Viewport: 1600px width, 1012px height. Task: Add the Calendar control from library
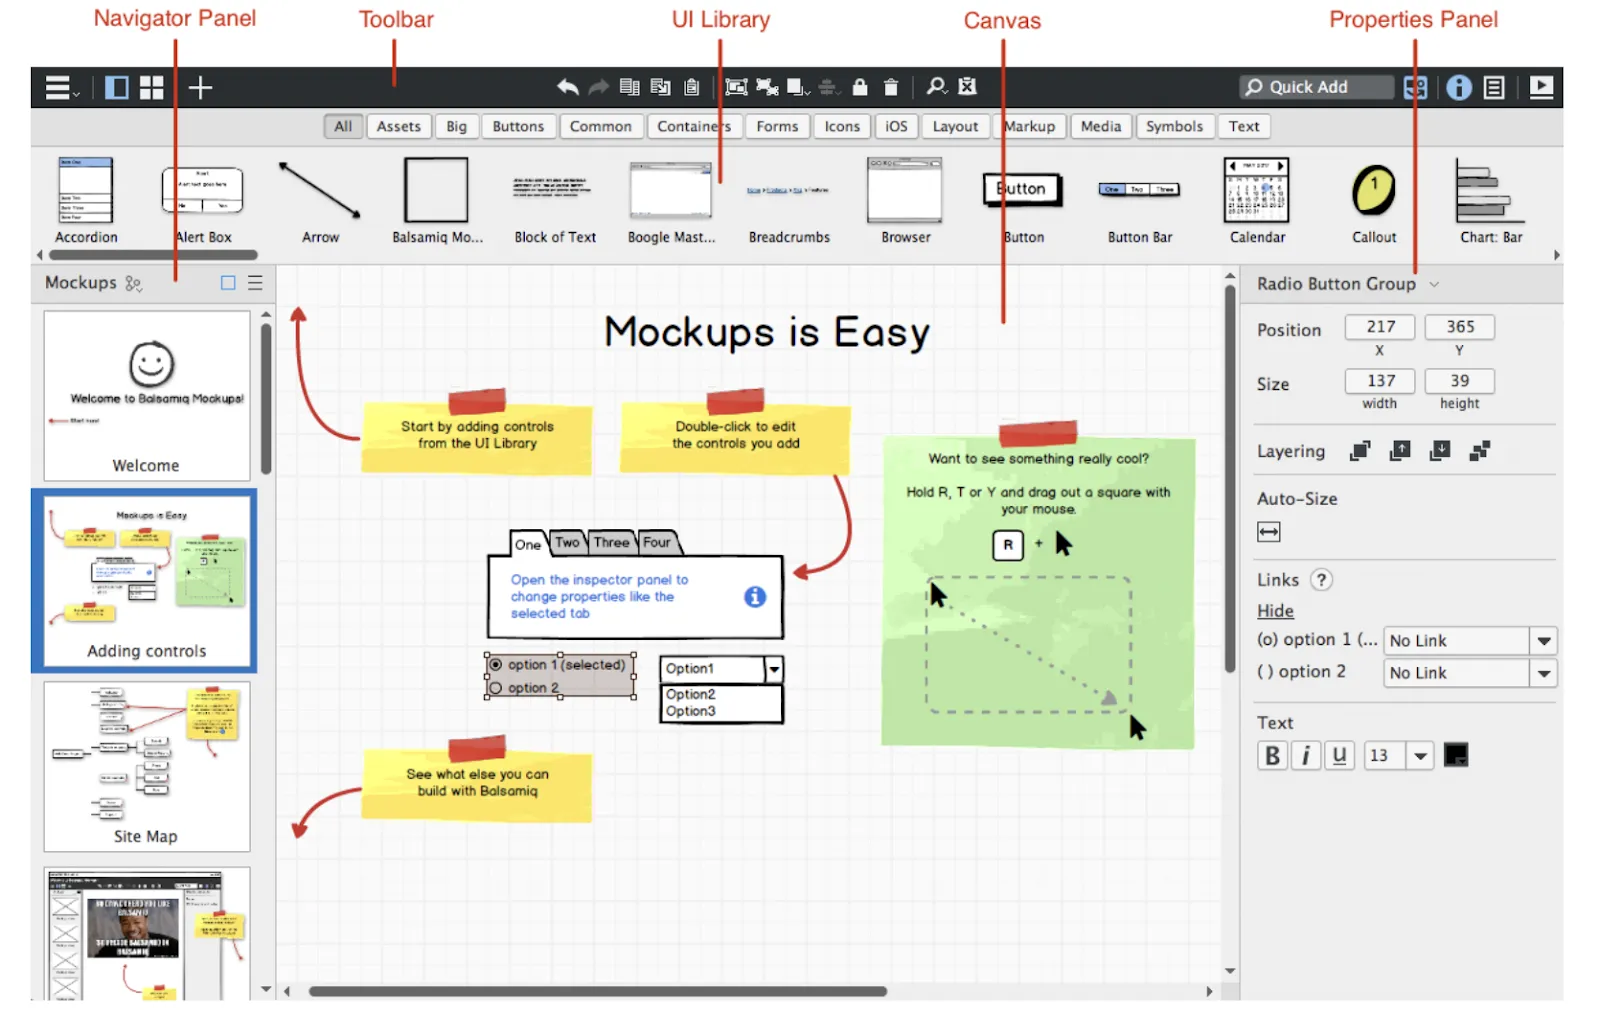1257,200
